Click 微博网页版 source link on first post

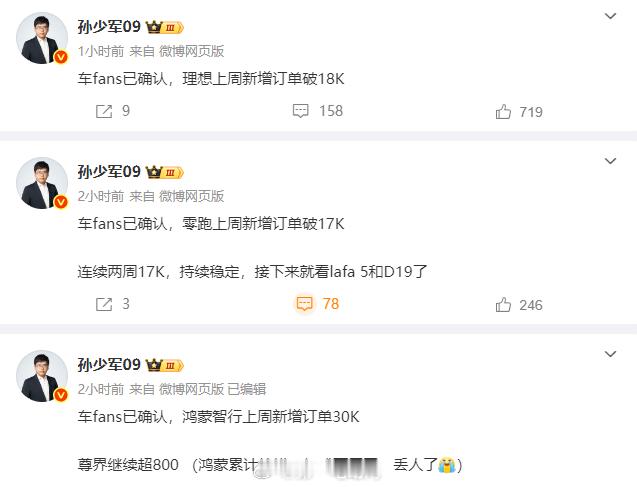click(191, 51)
